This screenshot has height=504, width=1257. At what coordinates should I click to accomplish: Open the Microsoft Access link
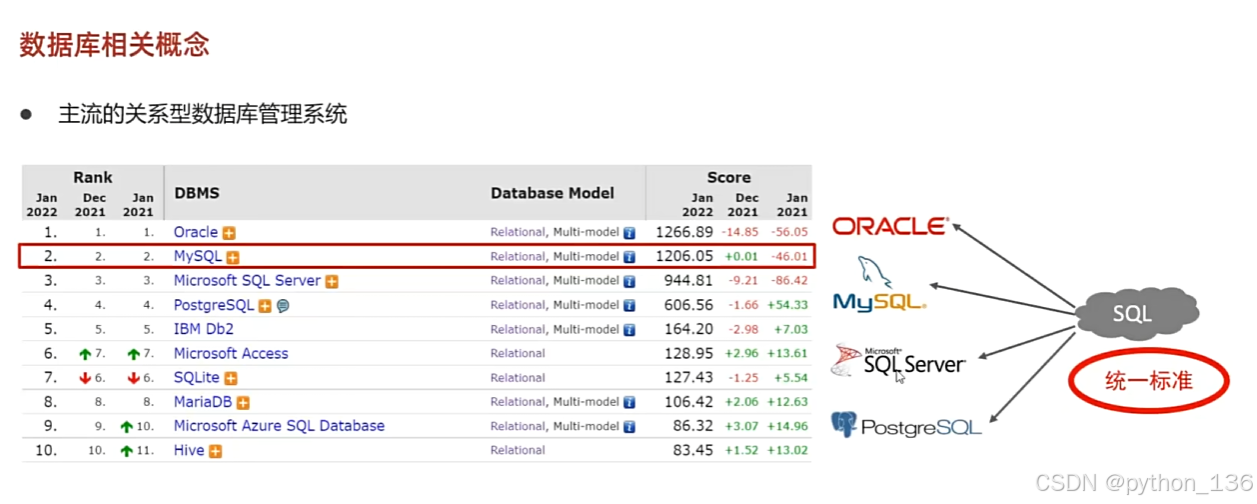point(231,353)
